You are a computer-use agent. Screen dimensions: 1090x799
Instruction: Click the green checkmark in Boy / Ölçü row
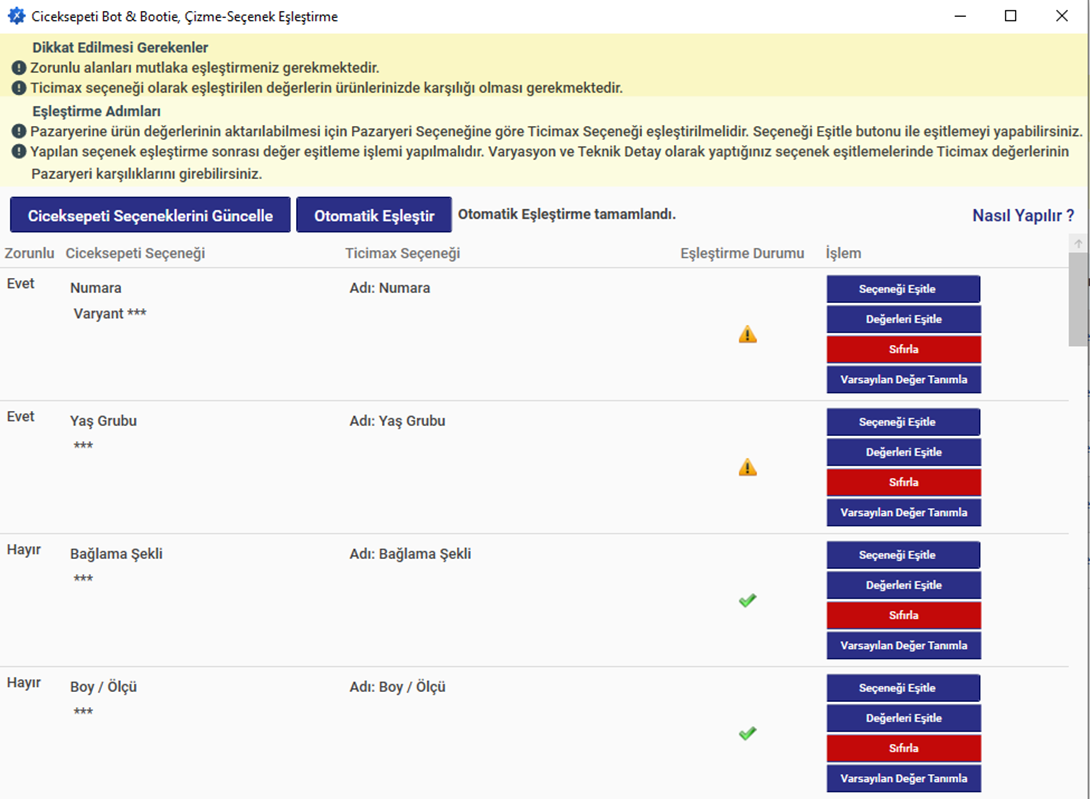(747, 733)
